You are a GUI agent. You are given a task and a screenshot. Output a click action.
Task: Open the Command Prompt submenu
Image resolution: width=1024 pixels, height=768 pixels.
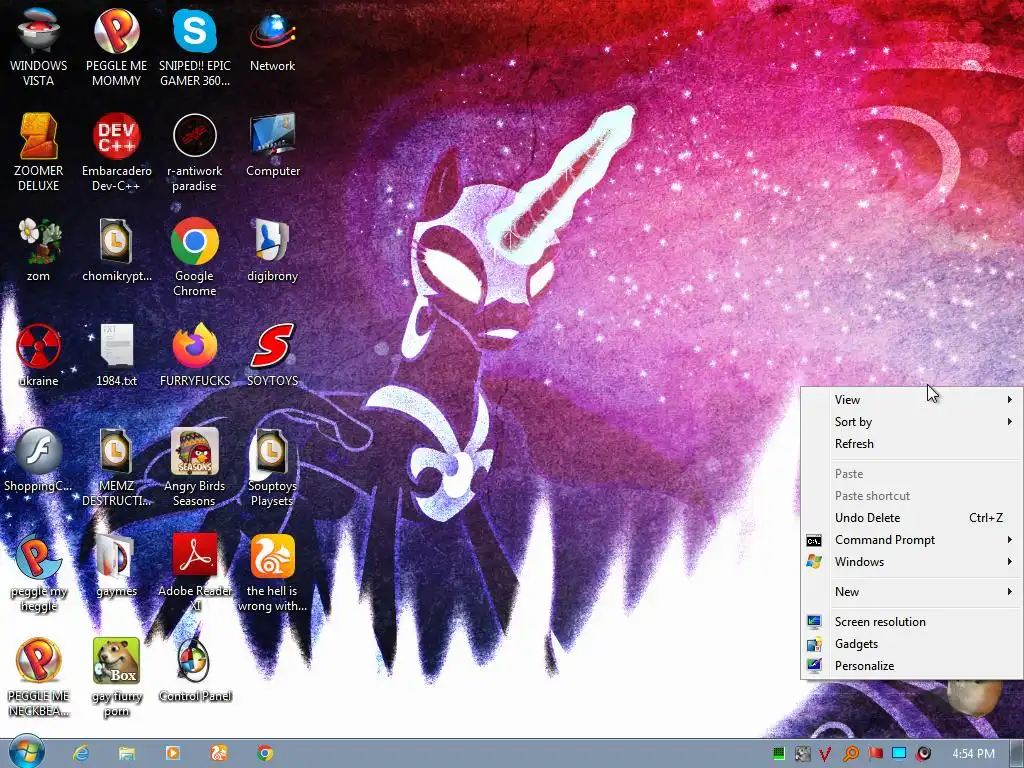(912, 539)
